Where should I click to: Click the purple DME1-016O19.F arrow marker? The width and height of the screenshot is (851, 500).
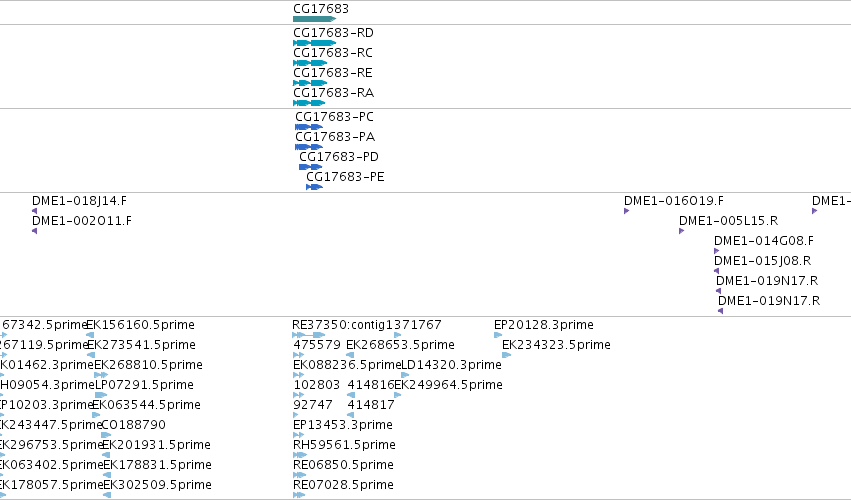pos(626,211)
